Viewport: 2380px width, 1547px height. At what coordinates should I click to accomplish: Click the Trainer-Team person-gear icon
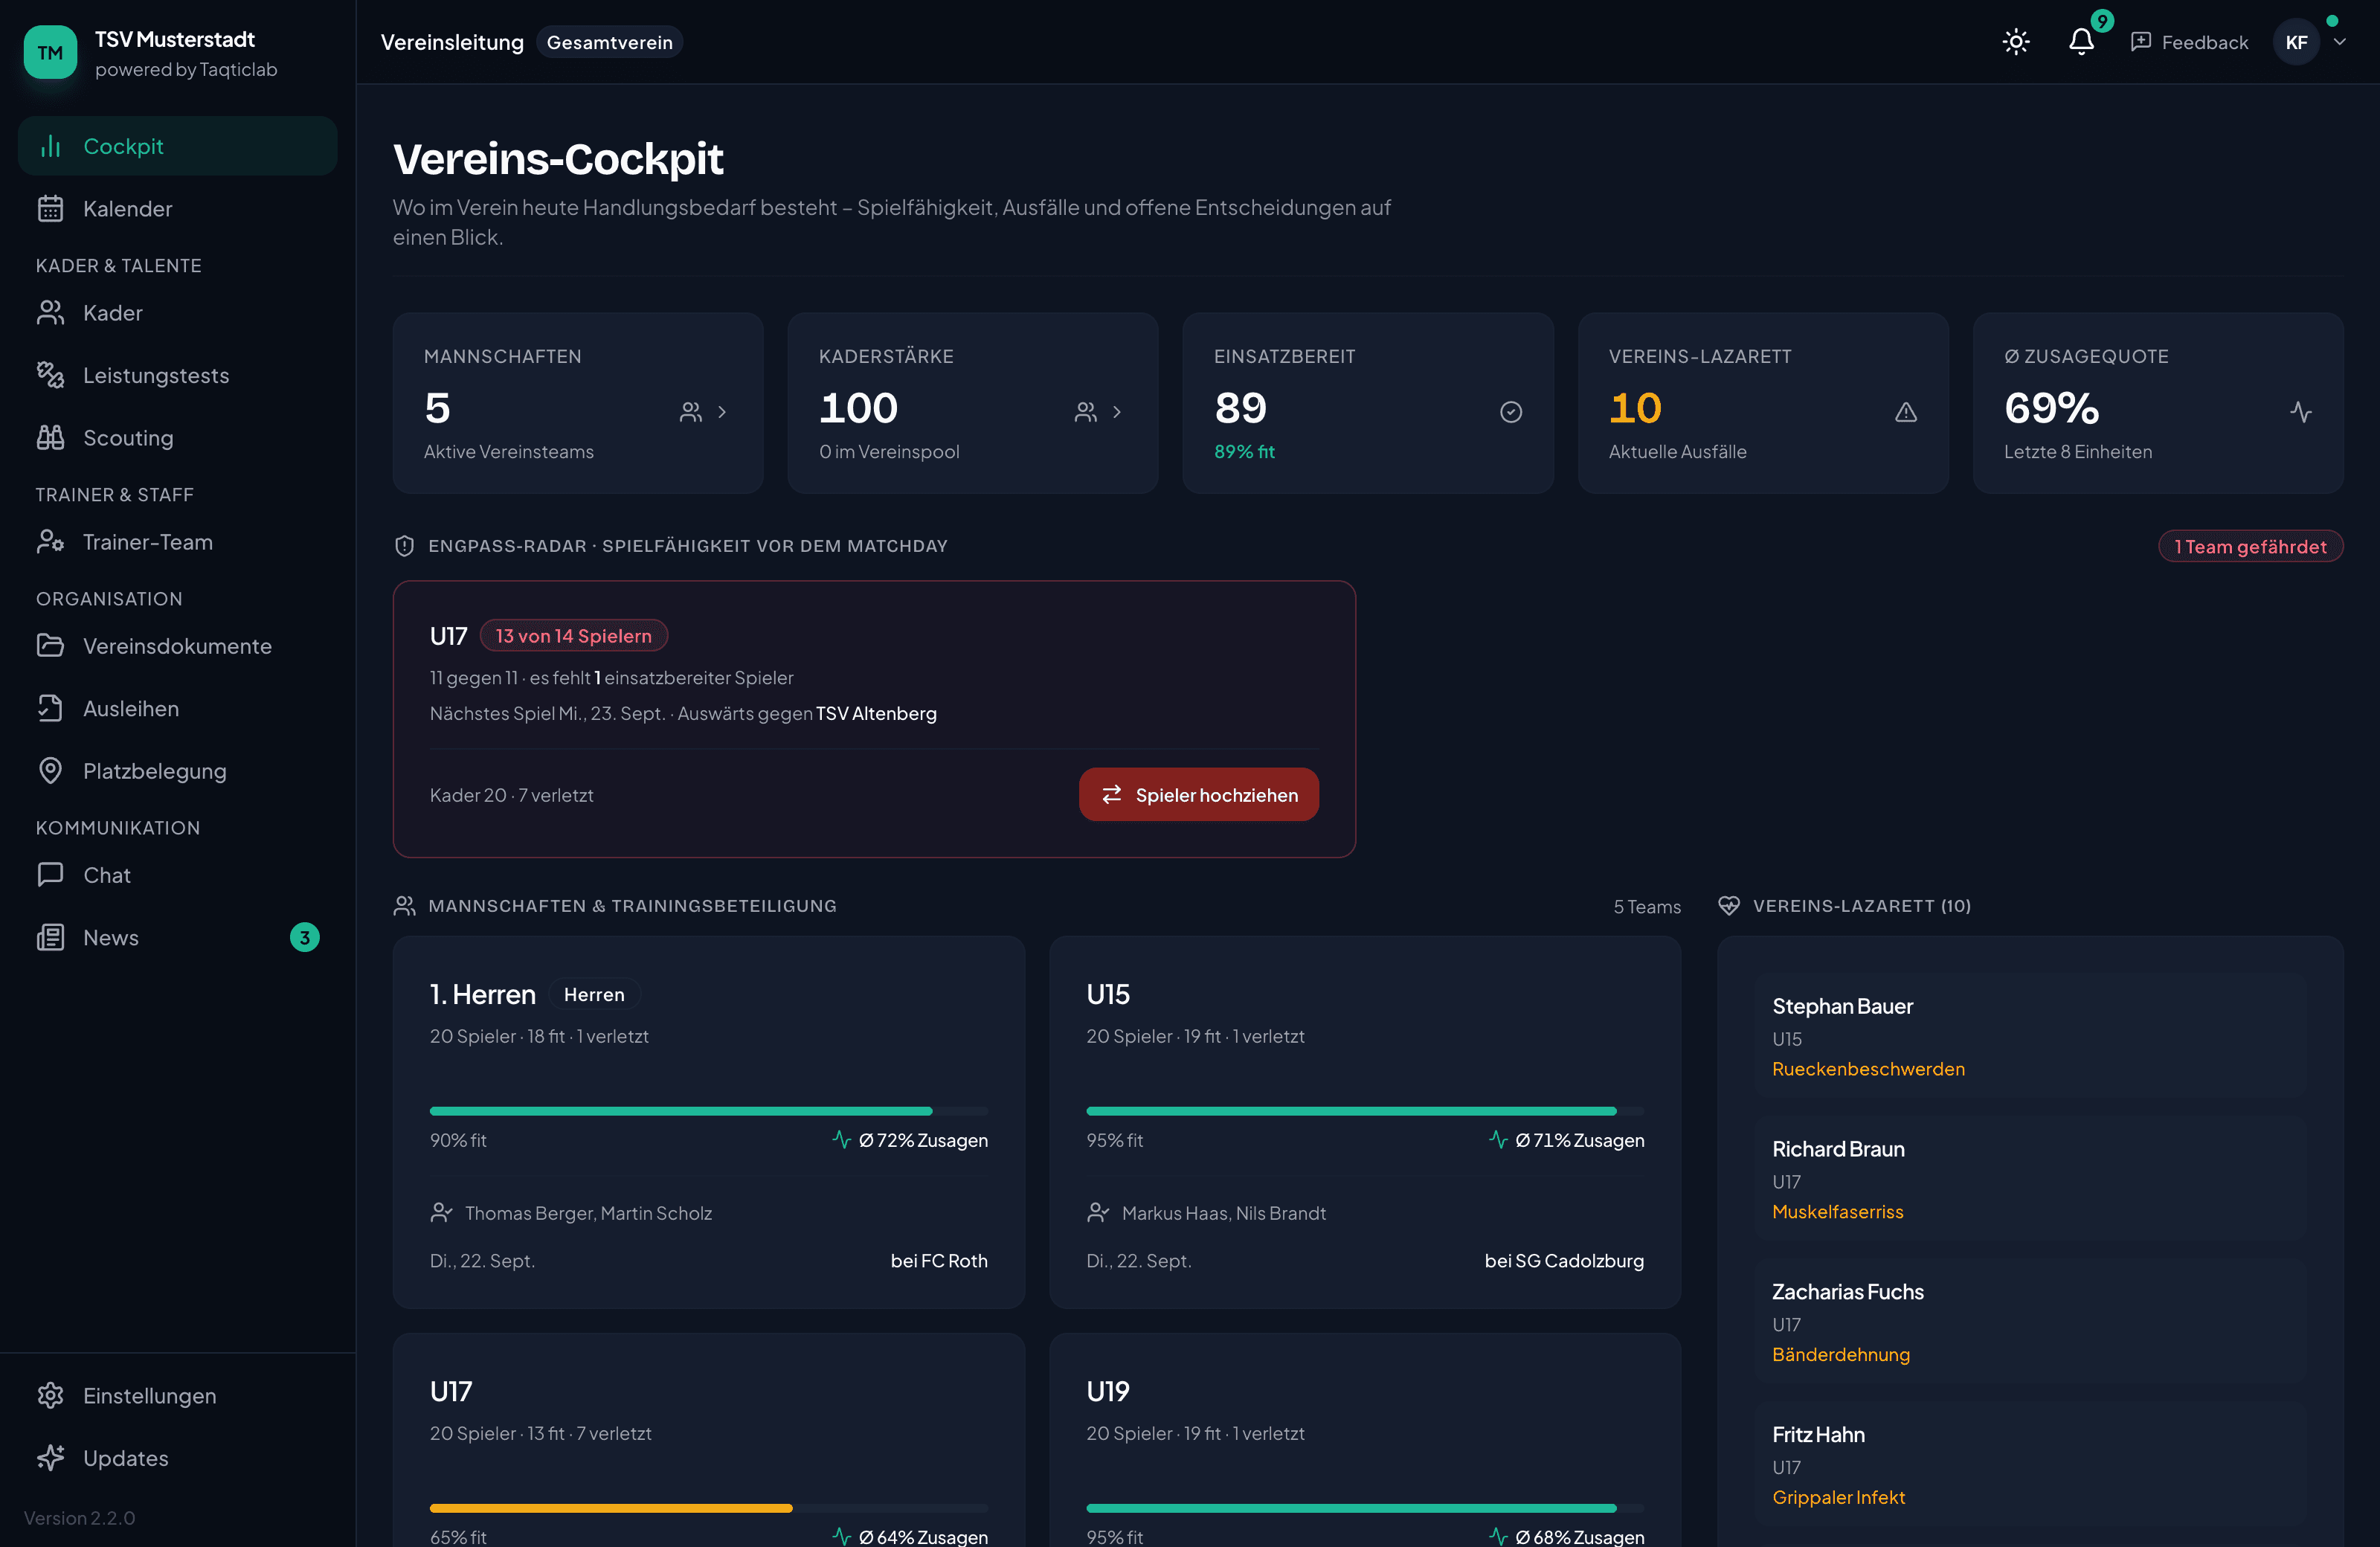coord(50,542)
